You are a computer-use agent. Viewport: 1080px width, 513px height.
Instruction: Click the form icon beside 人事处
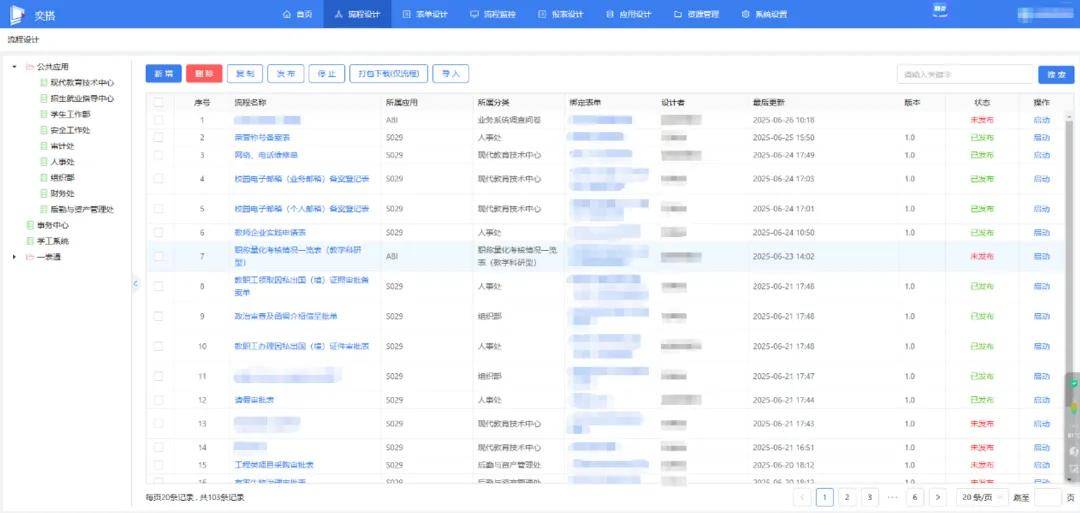pyautogui.click(x=43, y=162)
